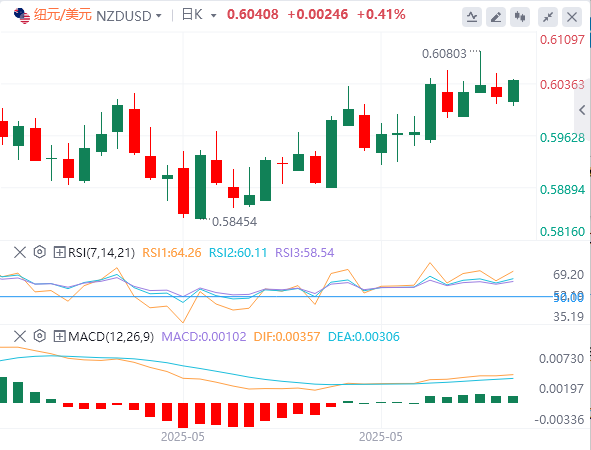Open the indicator line chart tool
Image resolution: width=591 pixels, height=450 pixels.
(472, 17)
